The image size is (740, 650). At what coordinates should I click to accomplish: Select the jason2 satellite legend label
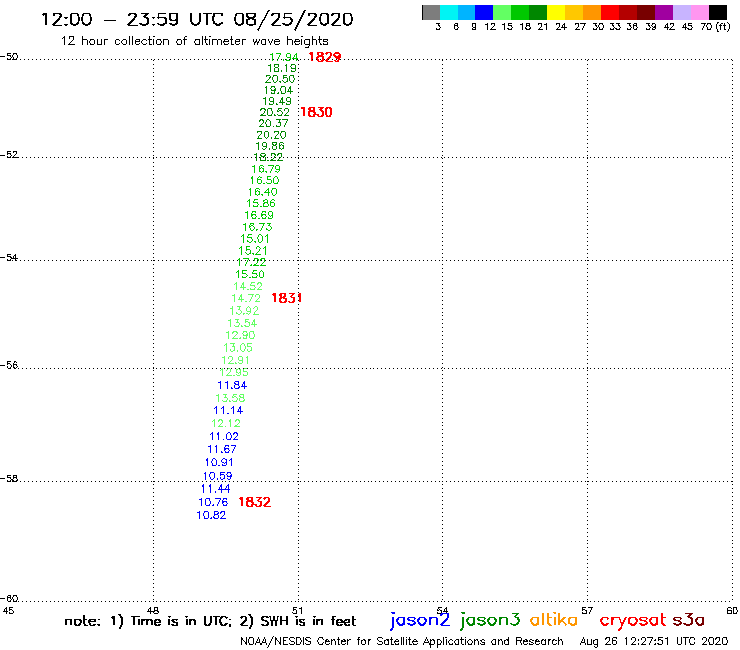click(420, 620)
